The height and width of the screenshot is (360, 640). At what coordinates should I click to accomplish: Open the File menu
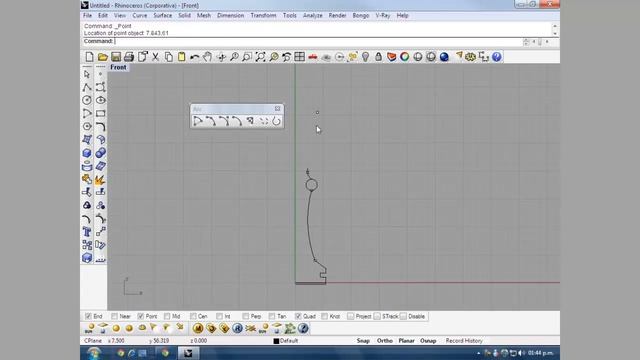point(87,16)
